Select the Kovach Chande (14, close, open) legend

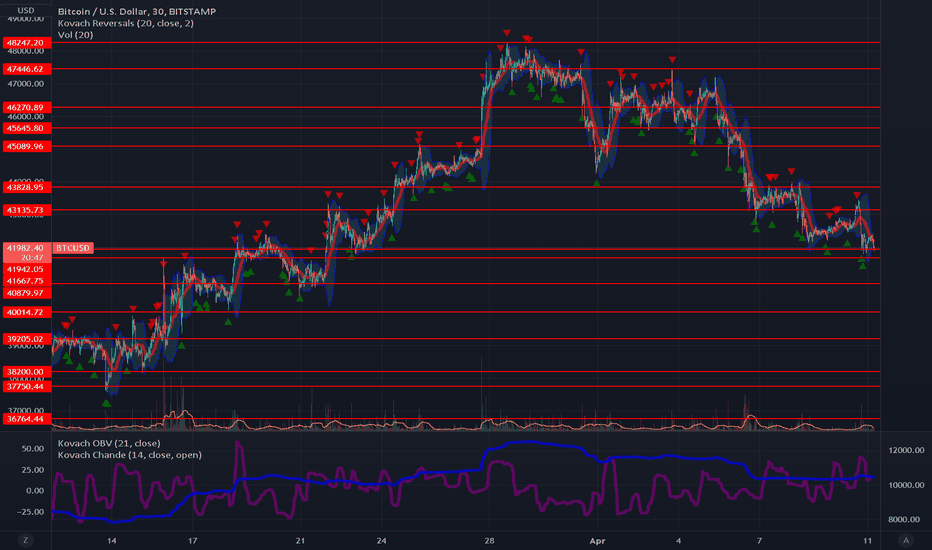[130, 455]
